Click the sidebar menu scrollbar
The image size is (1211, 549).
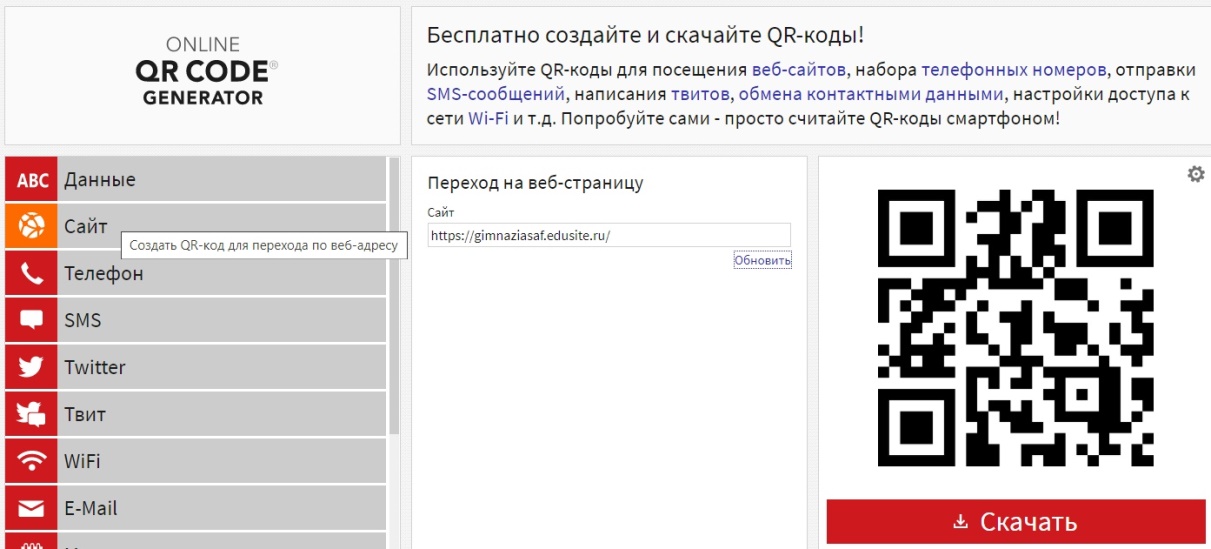tap(394, 296)
